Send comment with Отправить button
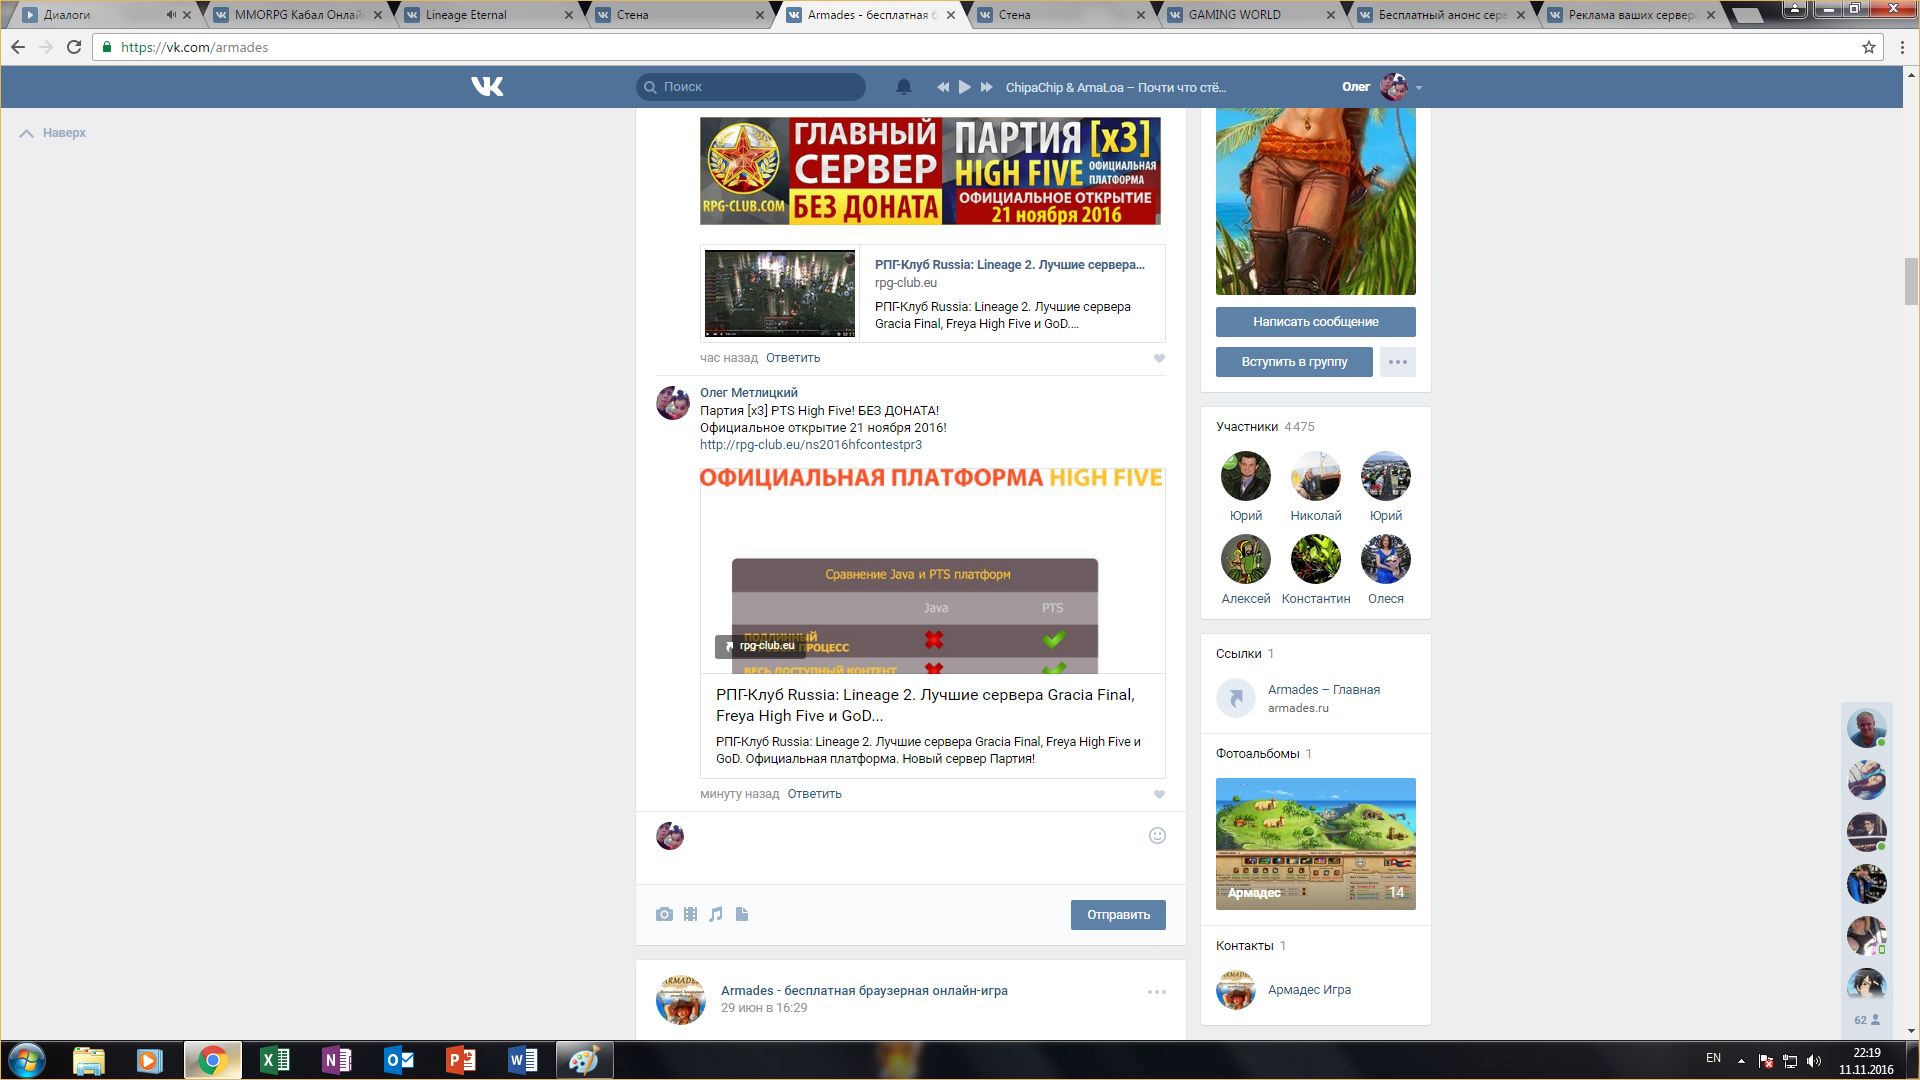This screenshot has width=1920, height=1080. point(1118,915)
